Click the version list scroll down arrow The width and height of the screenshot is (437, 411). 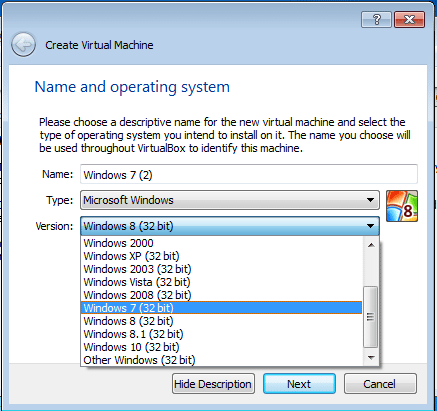[371, 358]
